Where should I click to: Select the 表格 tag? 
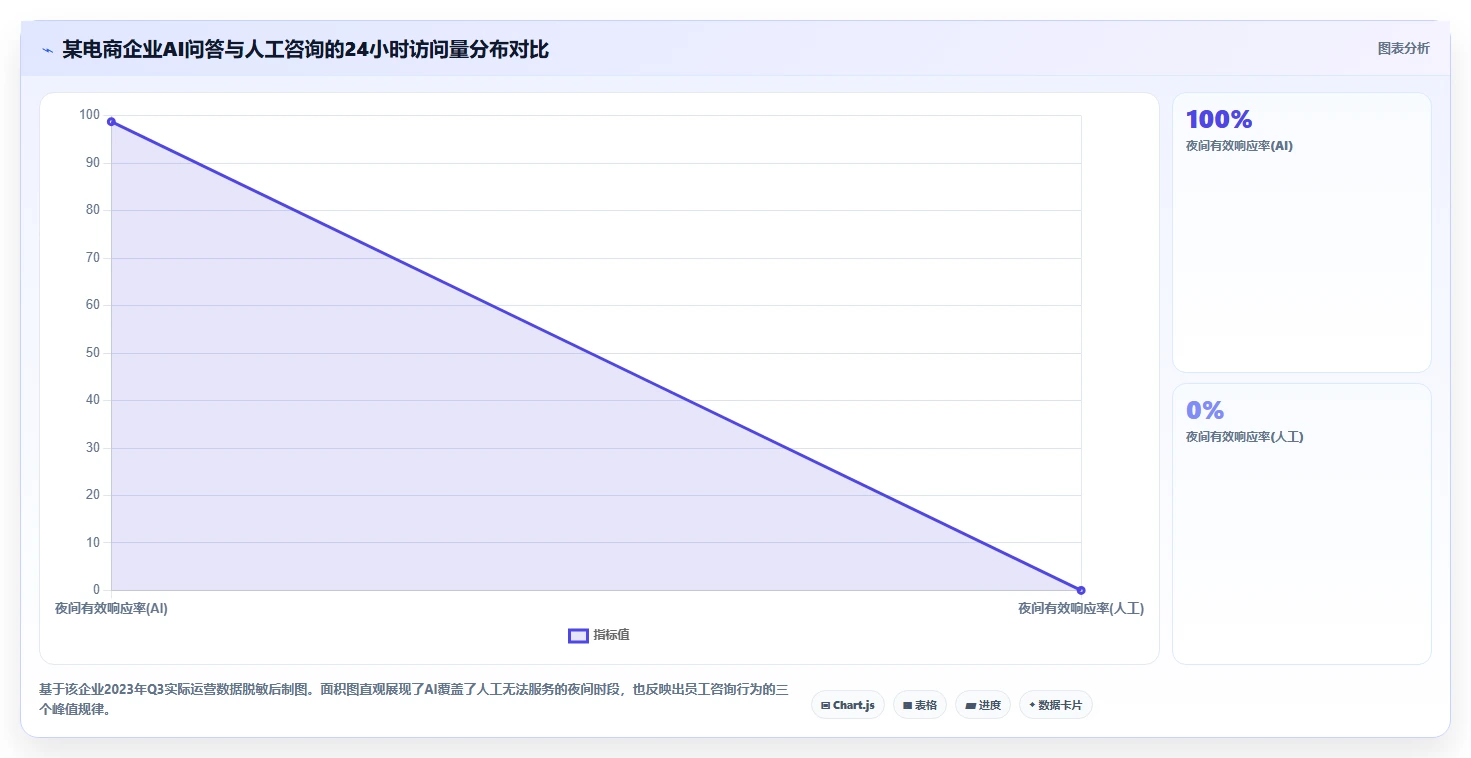coord(919,705)
